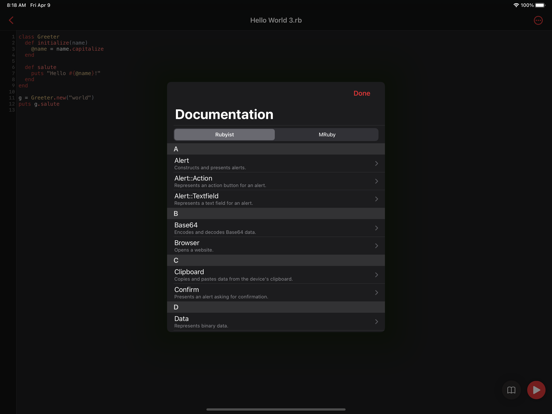The width and height of the screenshot is (552, 414).
Task: Click the Greeter.new("world") code line
Action: coord(56,98)
